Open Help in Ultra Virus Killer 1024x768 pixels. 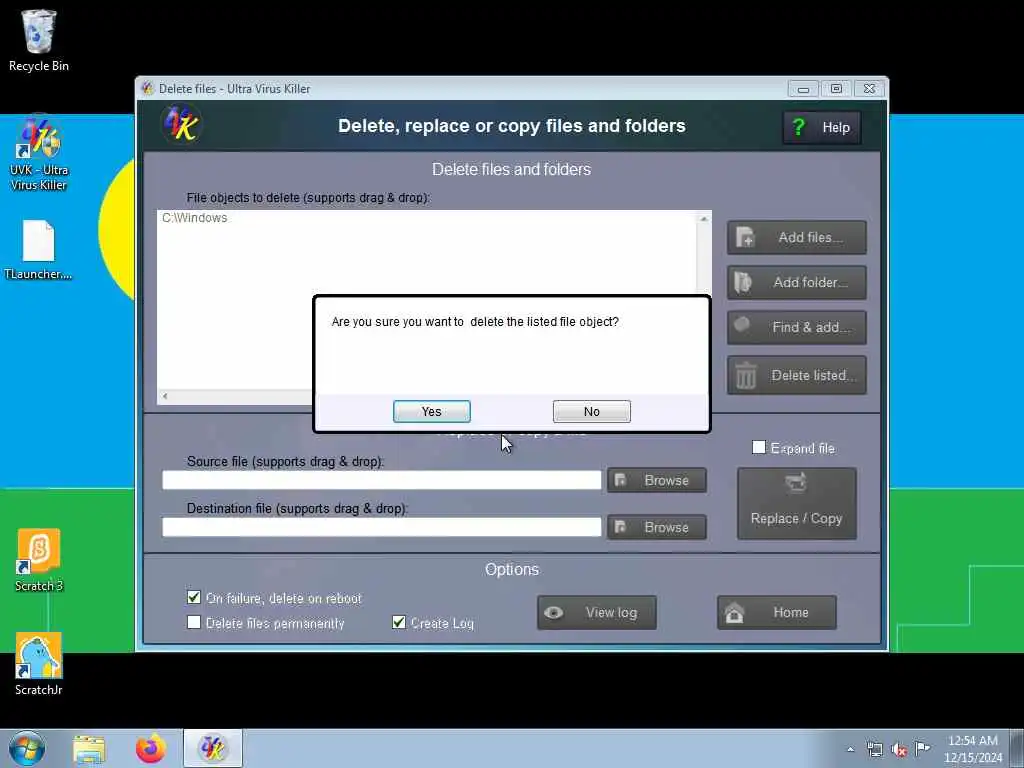(822, 127)
